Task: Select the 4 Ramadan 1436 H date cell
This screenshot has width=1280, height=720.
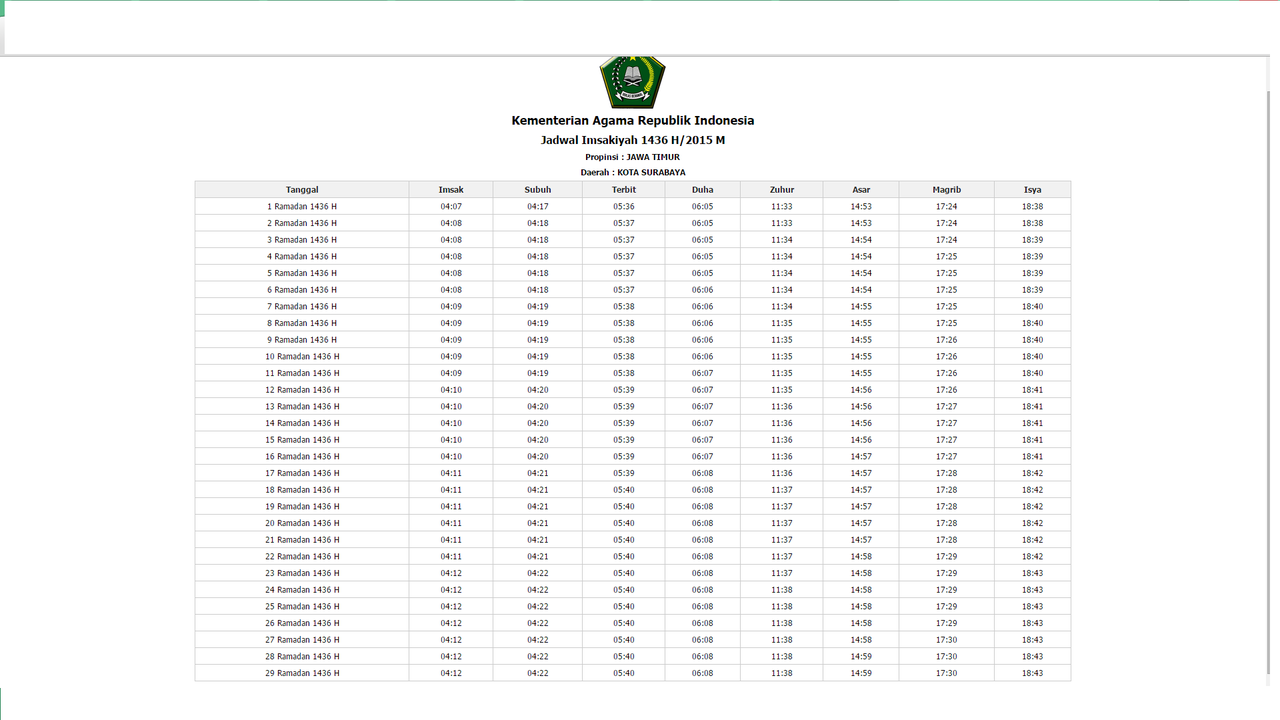Action: pyautogui.click(x=302, y=257)
